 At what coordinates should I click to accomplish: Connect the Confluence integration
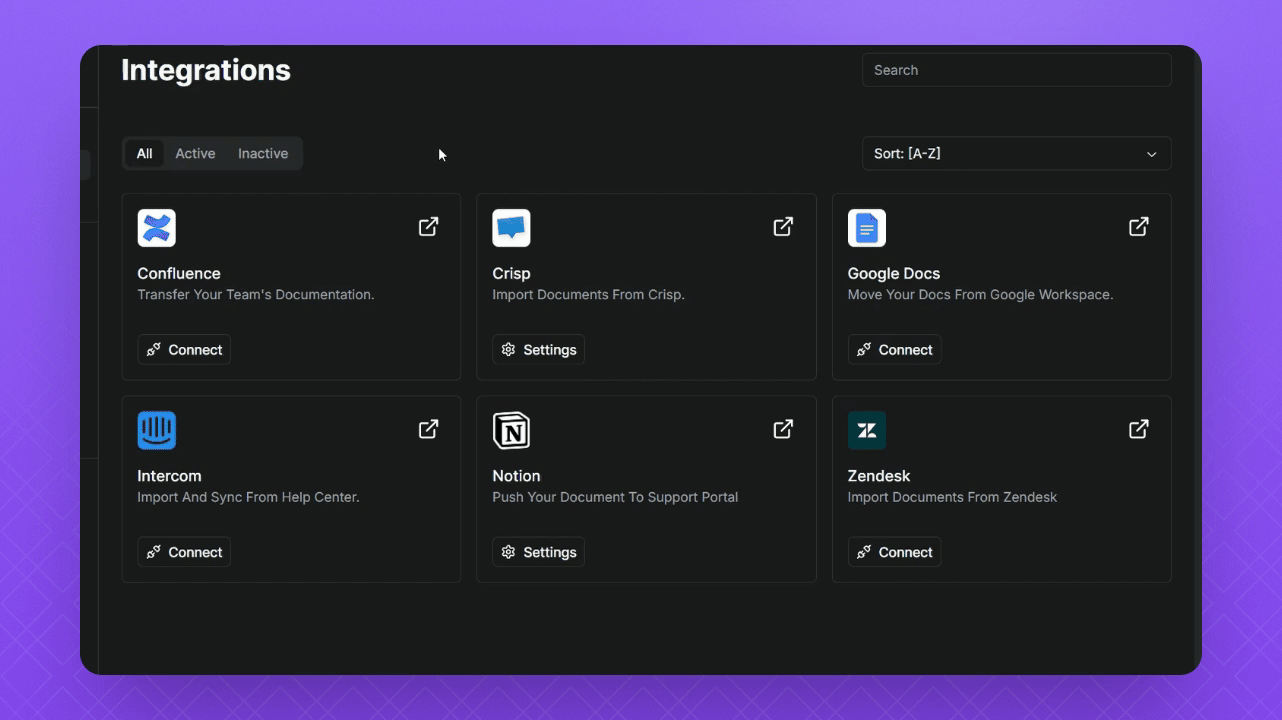point(184,350)
